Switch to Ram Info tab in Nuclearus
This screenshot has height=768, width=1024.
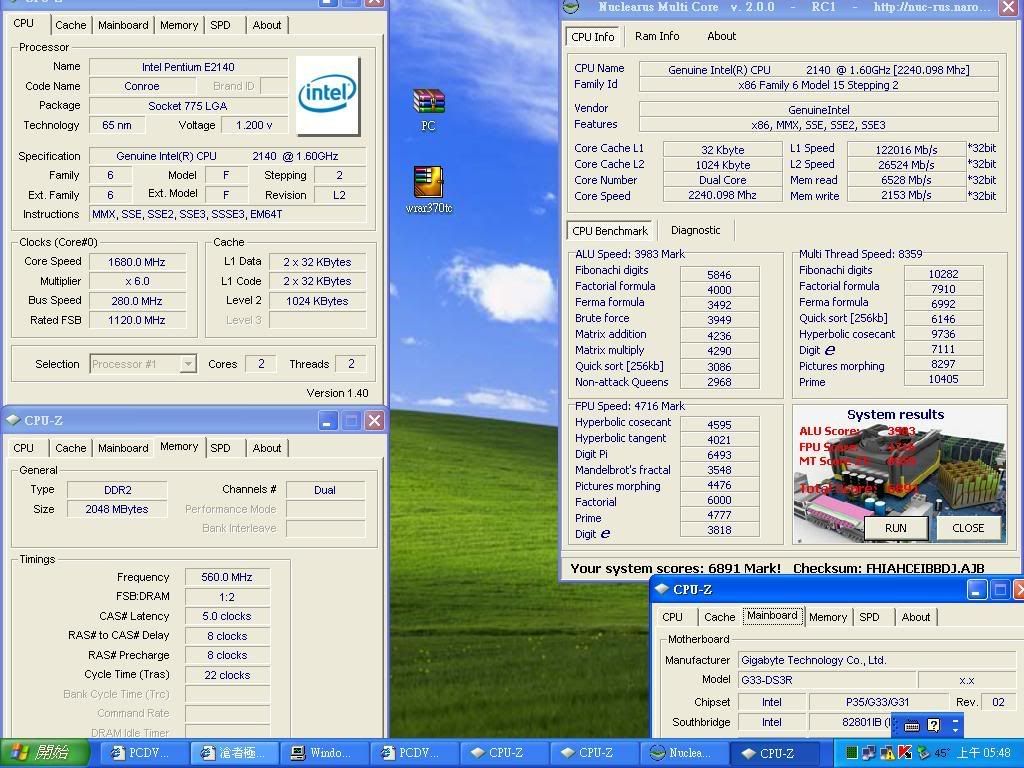(657, 36)
